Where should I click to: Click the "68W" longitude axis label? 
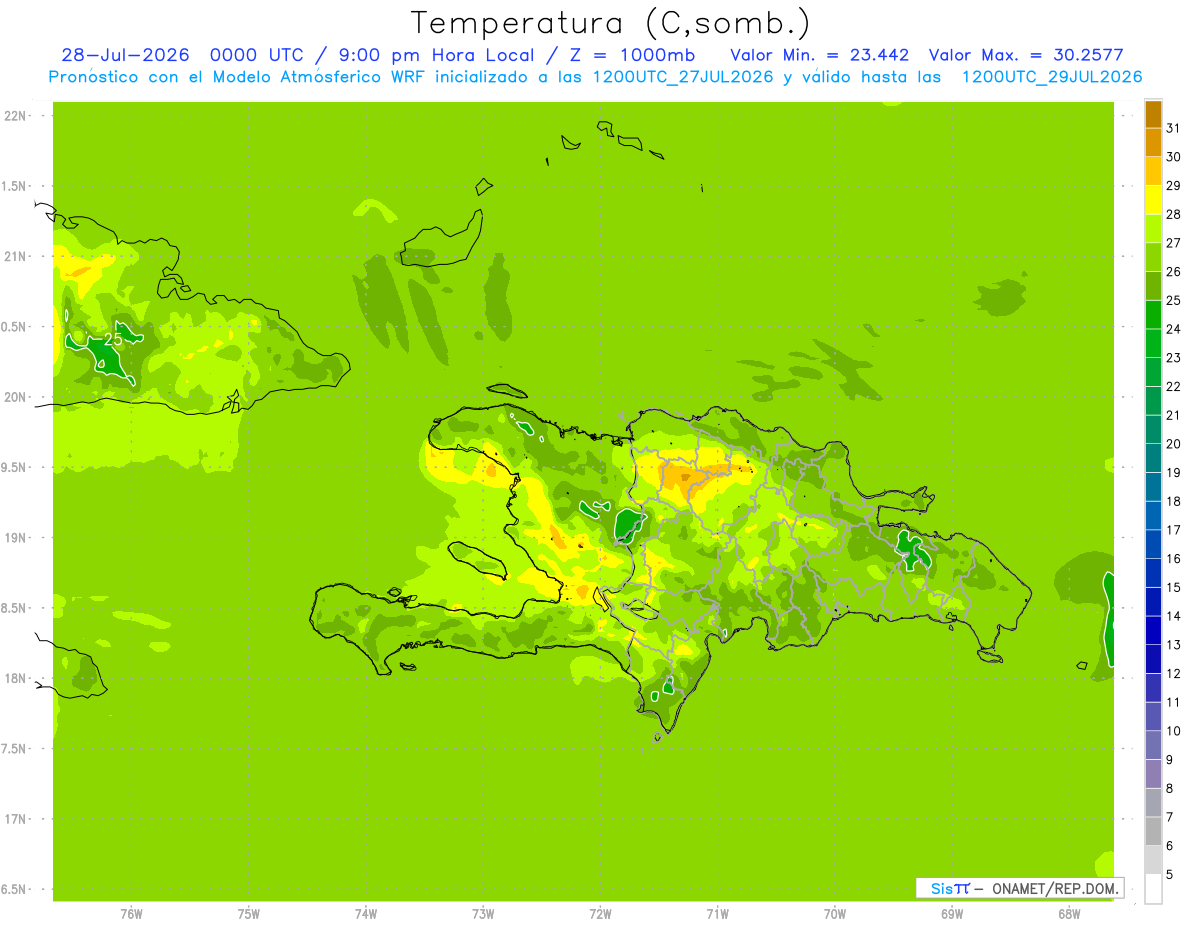(x=1069, y=913)
